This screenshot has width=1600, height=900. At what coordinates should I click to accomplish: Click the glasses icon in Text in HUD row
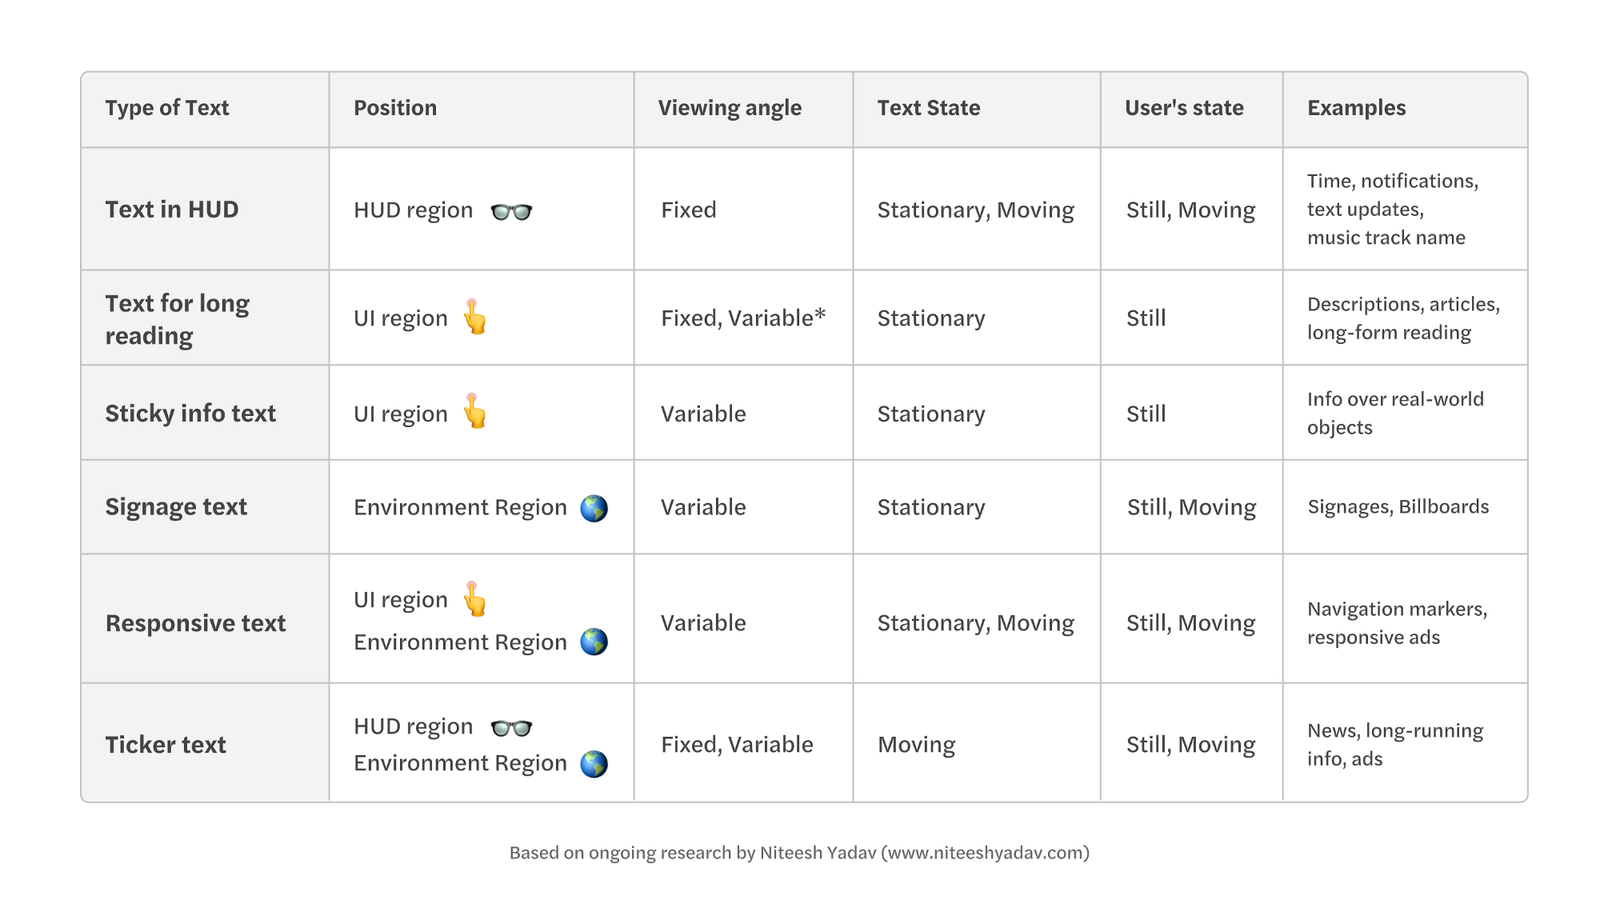[x=511, y=211]
